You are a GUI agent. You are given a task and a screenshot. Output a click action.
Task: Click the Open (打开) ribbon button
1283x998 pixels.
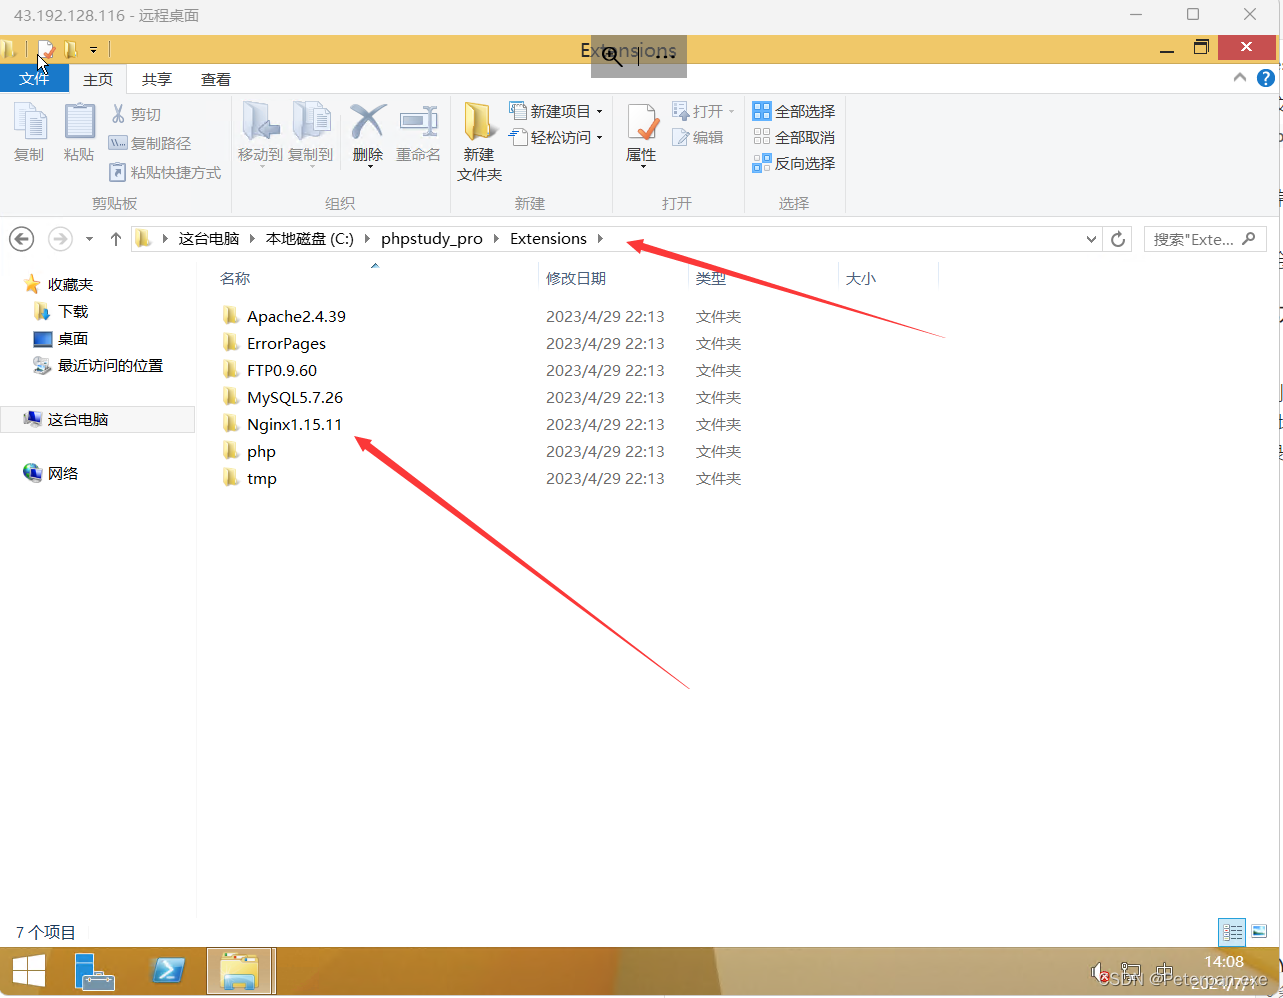pyautogui.click(x=704, y=111)
